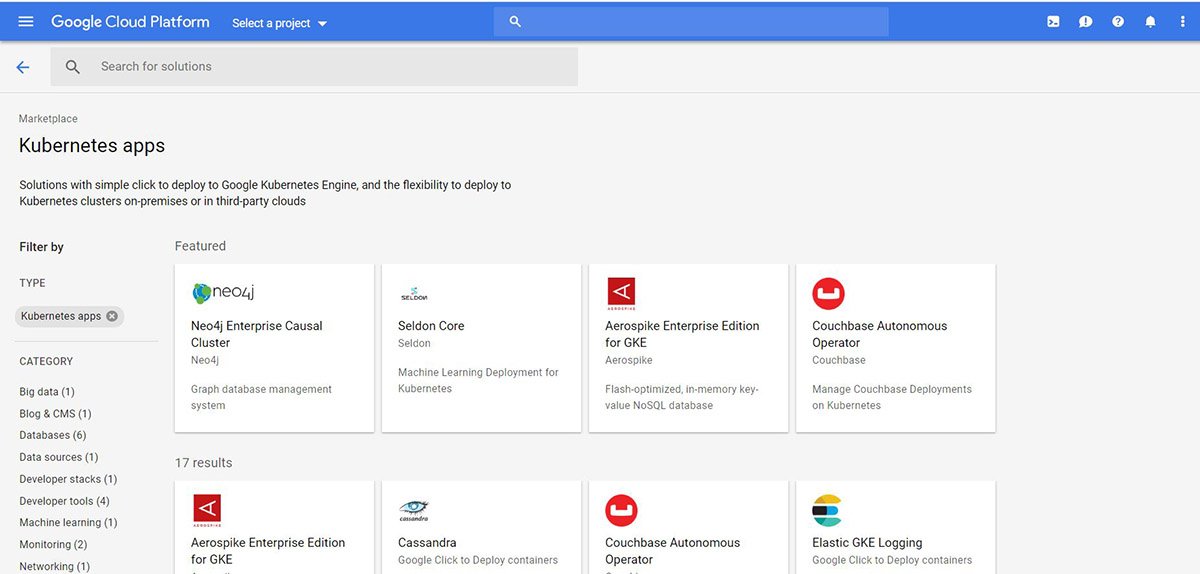Filter by Databases (6) category

pyautogui.click(x=52, y=435)
